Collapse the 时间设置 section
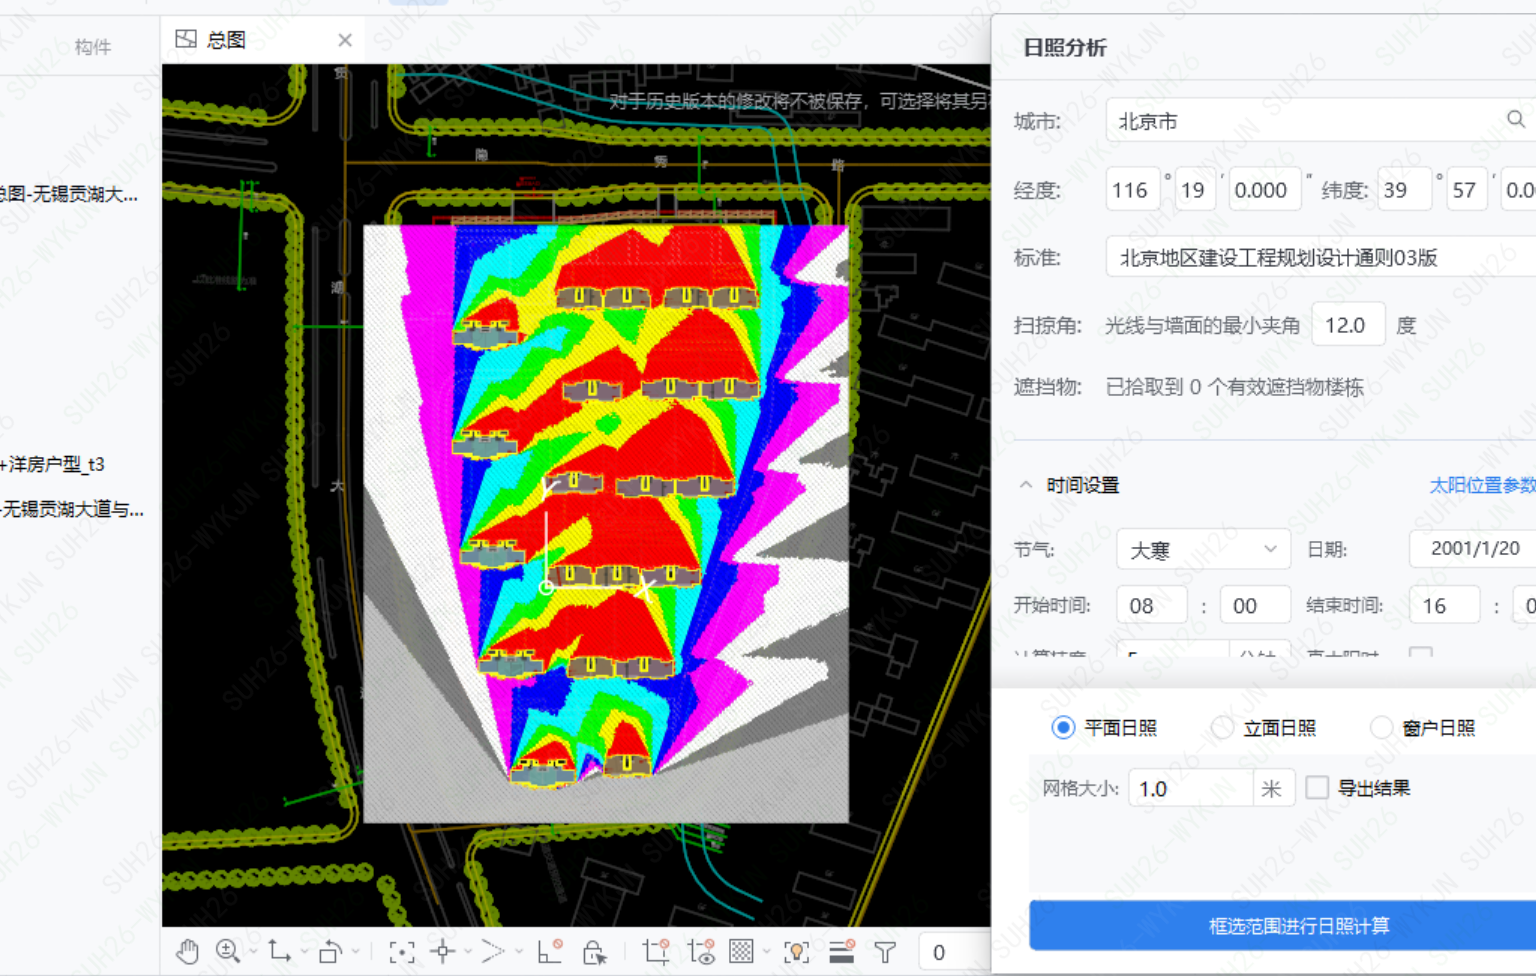Image resolution: width=1536 pixels, height=976 pixels. click(1026, 485)
